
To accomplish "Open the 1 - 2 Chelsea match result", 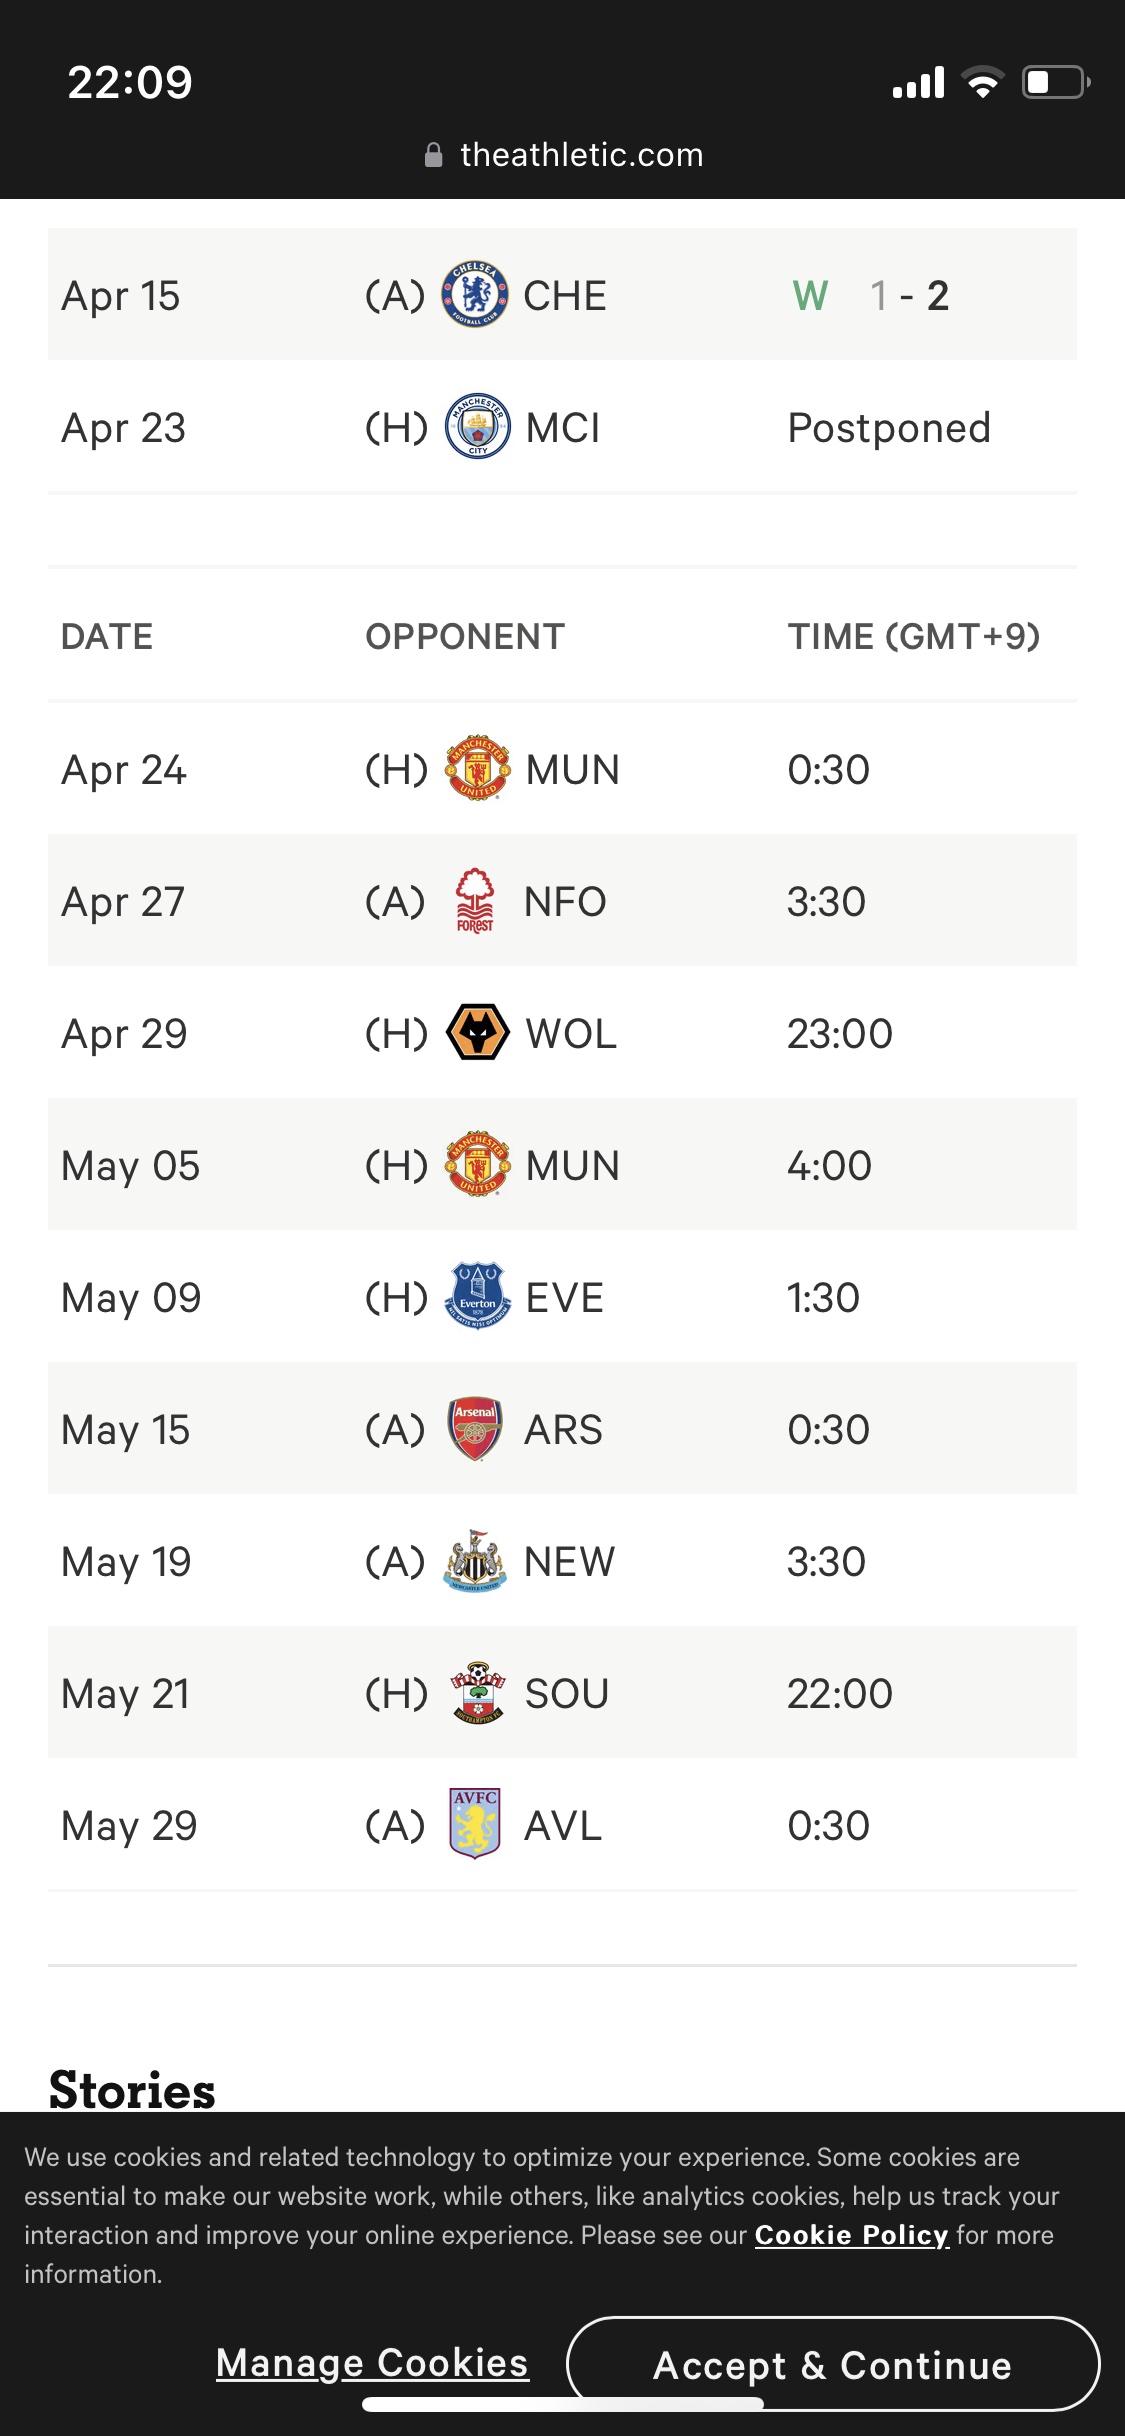I will pos(909,296).
